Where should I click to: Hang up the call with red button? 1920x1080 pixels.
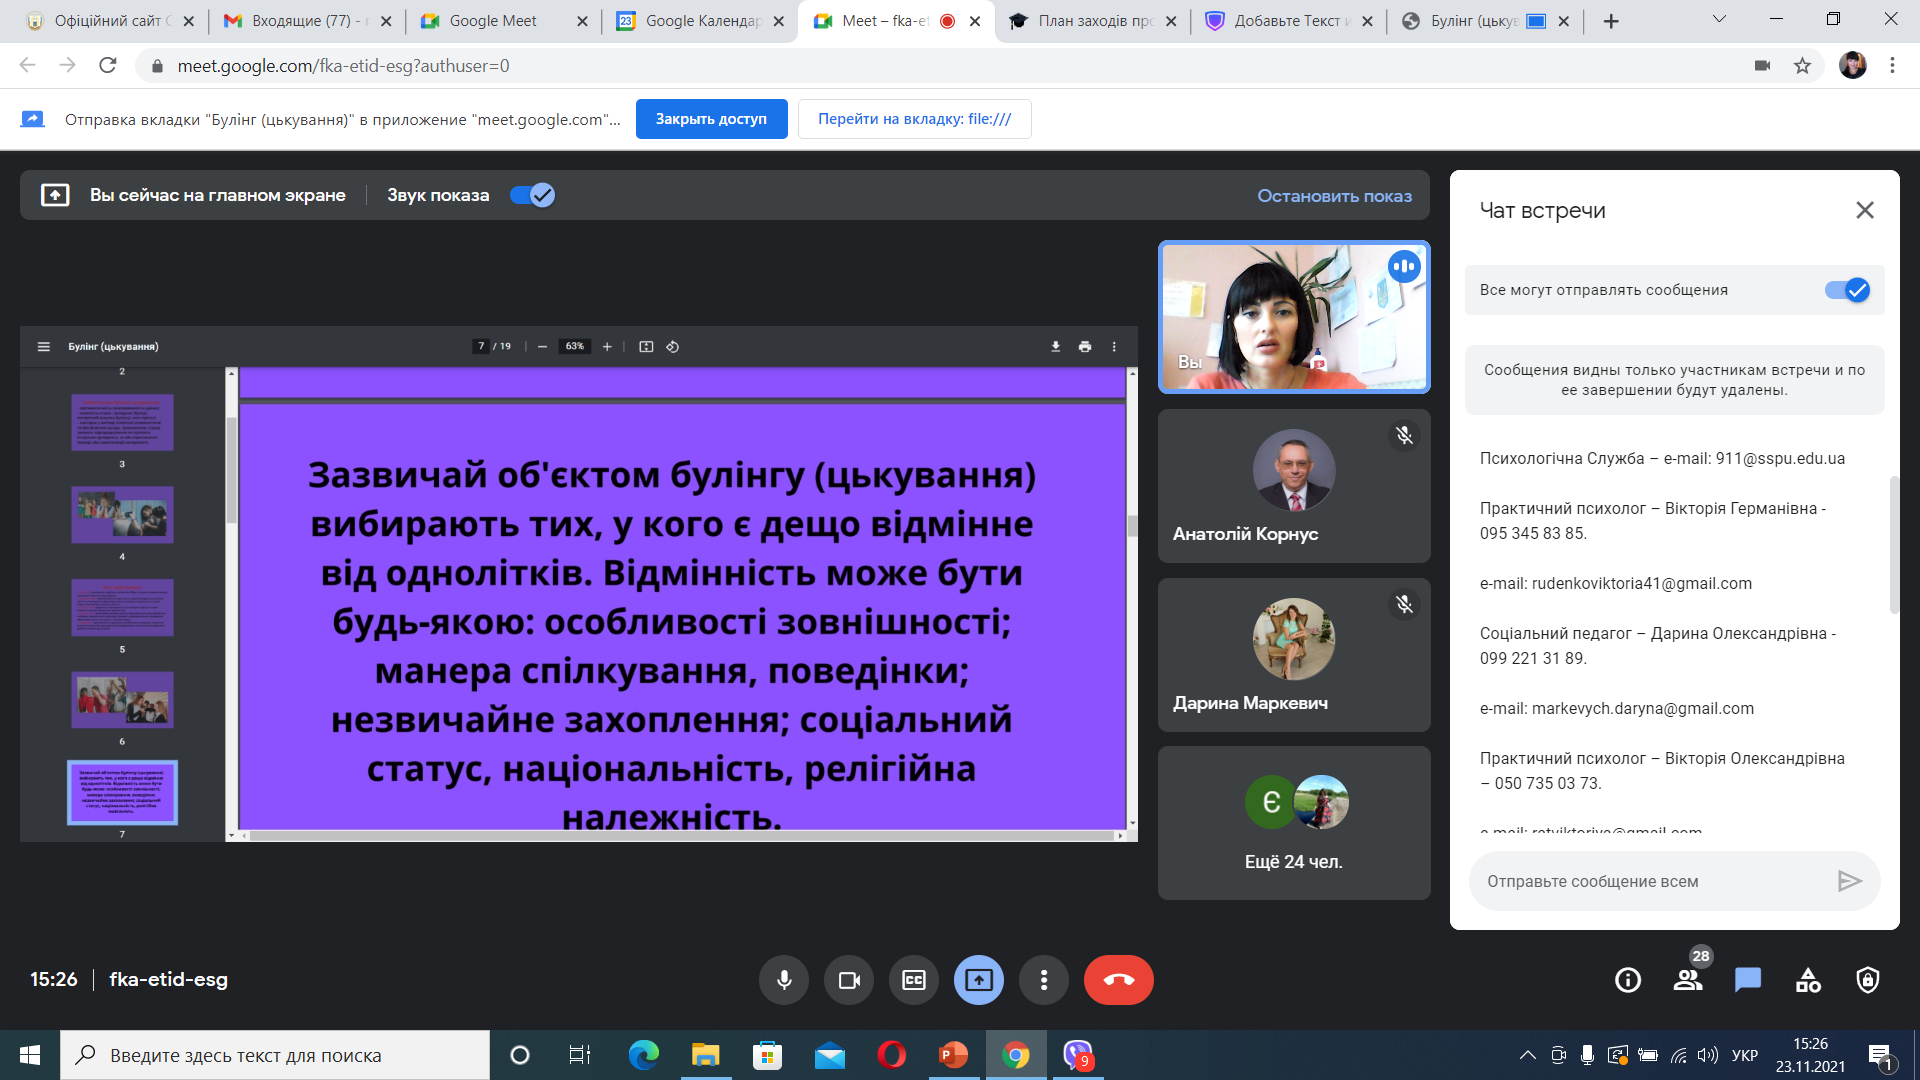coord(1119,980)
